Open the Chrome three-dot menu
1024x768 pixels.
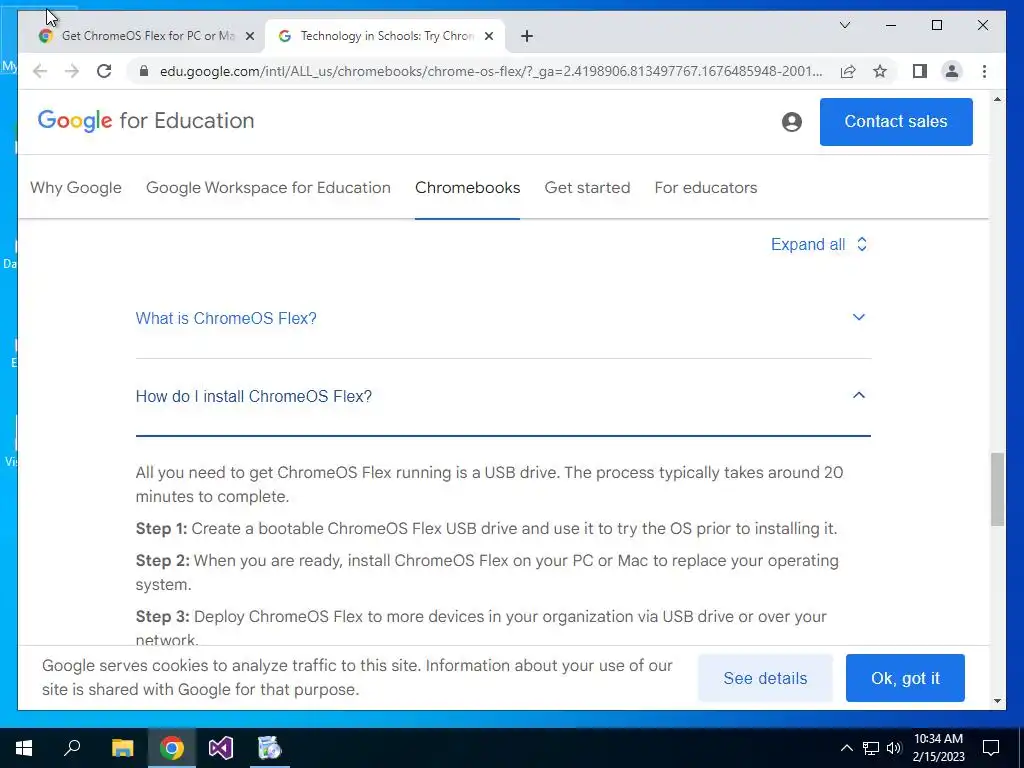coord(984,71)
